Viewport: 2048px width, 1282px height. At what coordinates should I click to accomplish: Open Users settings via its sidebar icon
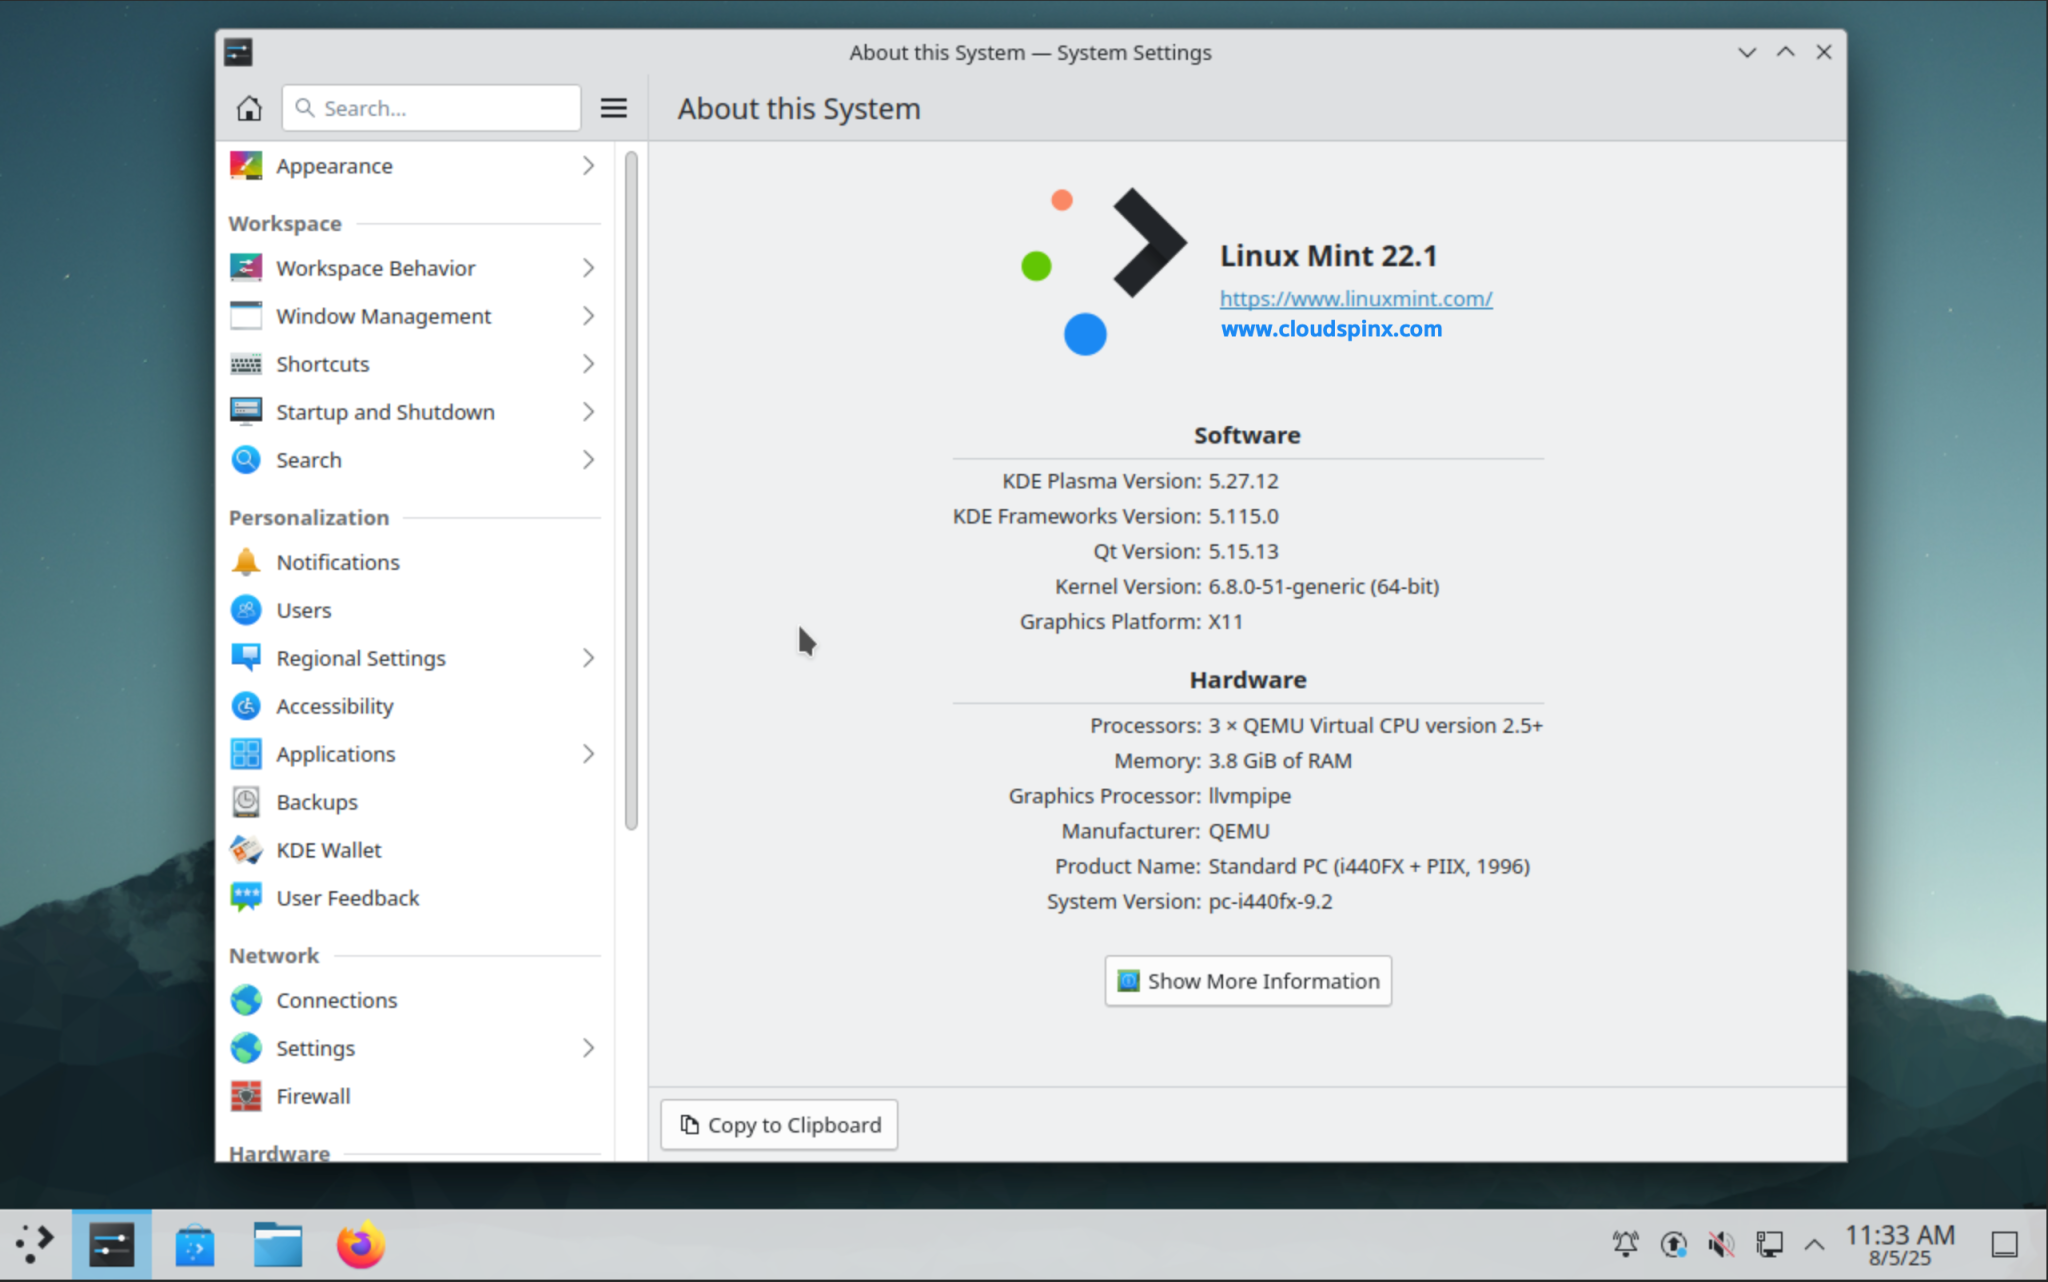[x=246, y=609]
